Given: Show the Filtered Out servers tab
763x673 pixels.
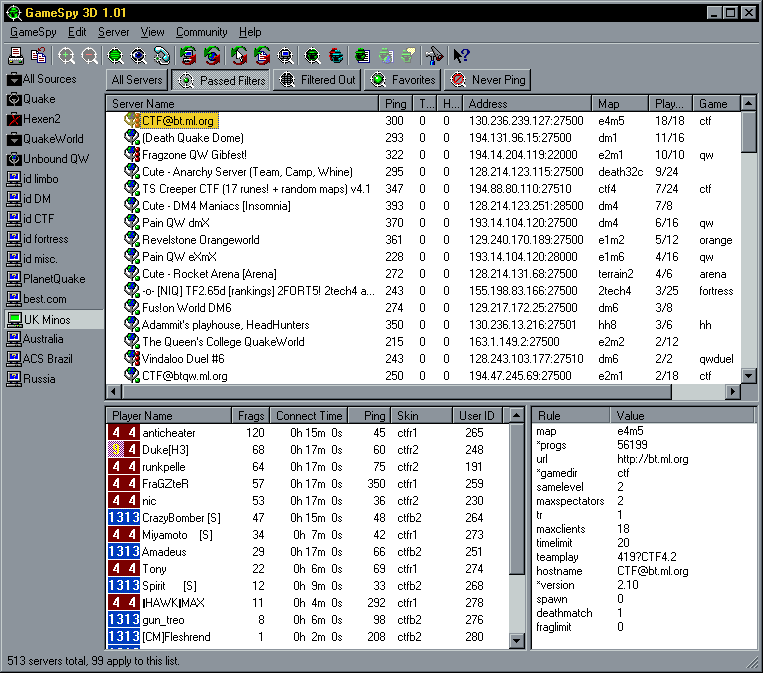Looking at the screenshot, I should (x=317, y=80).
